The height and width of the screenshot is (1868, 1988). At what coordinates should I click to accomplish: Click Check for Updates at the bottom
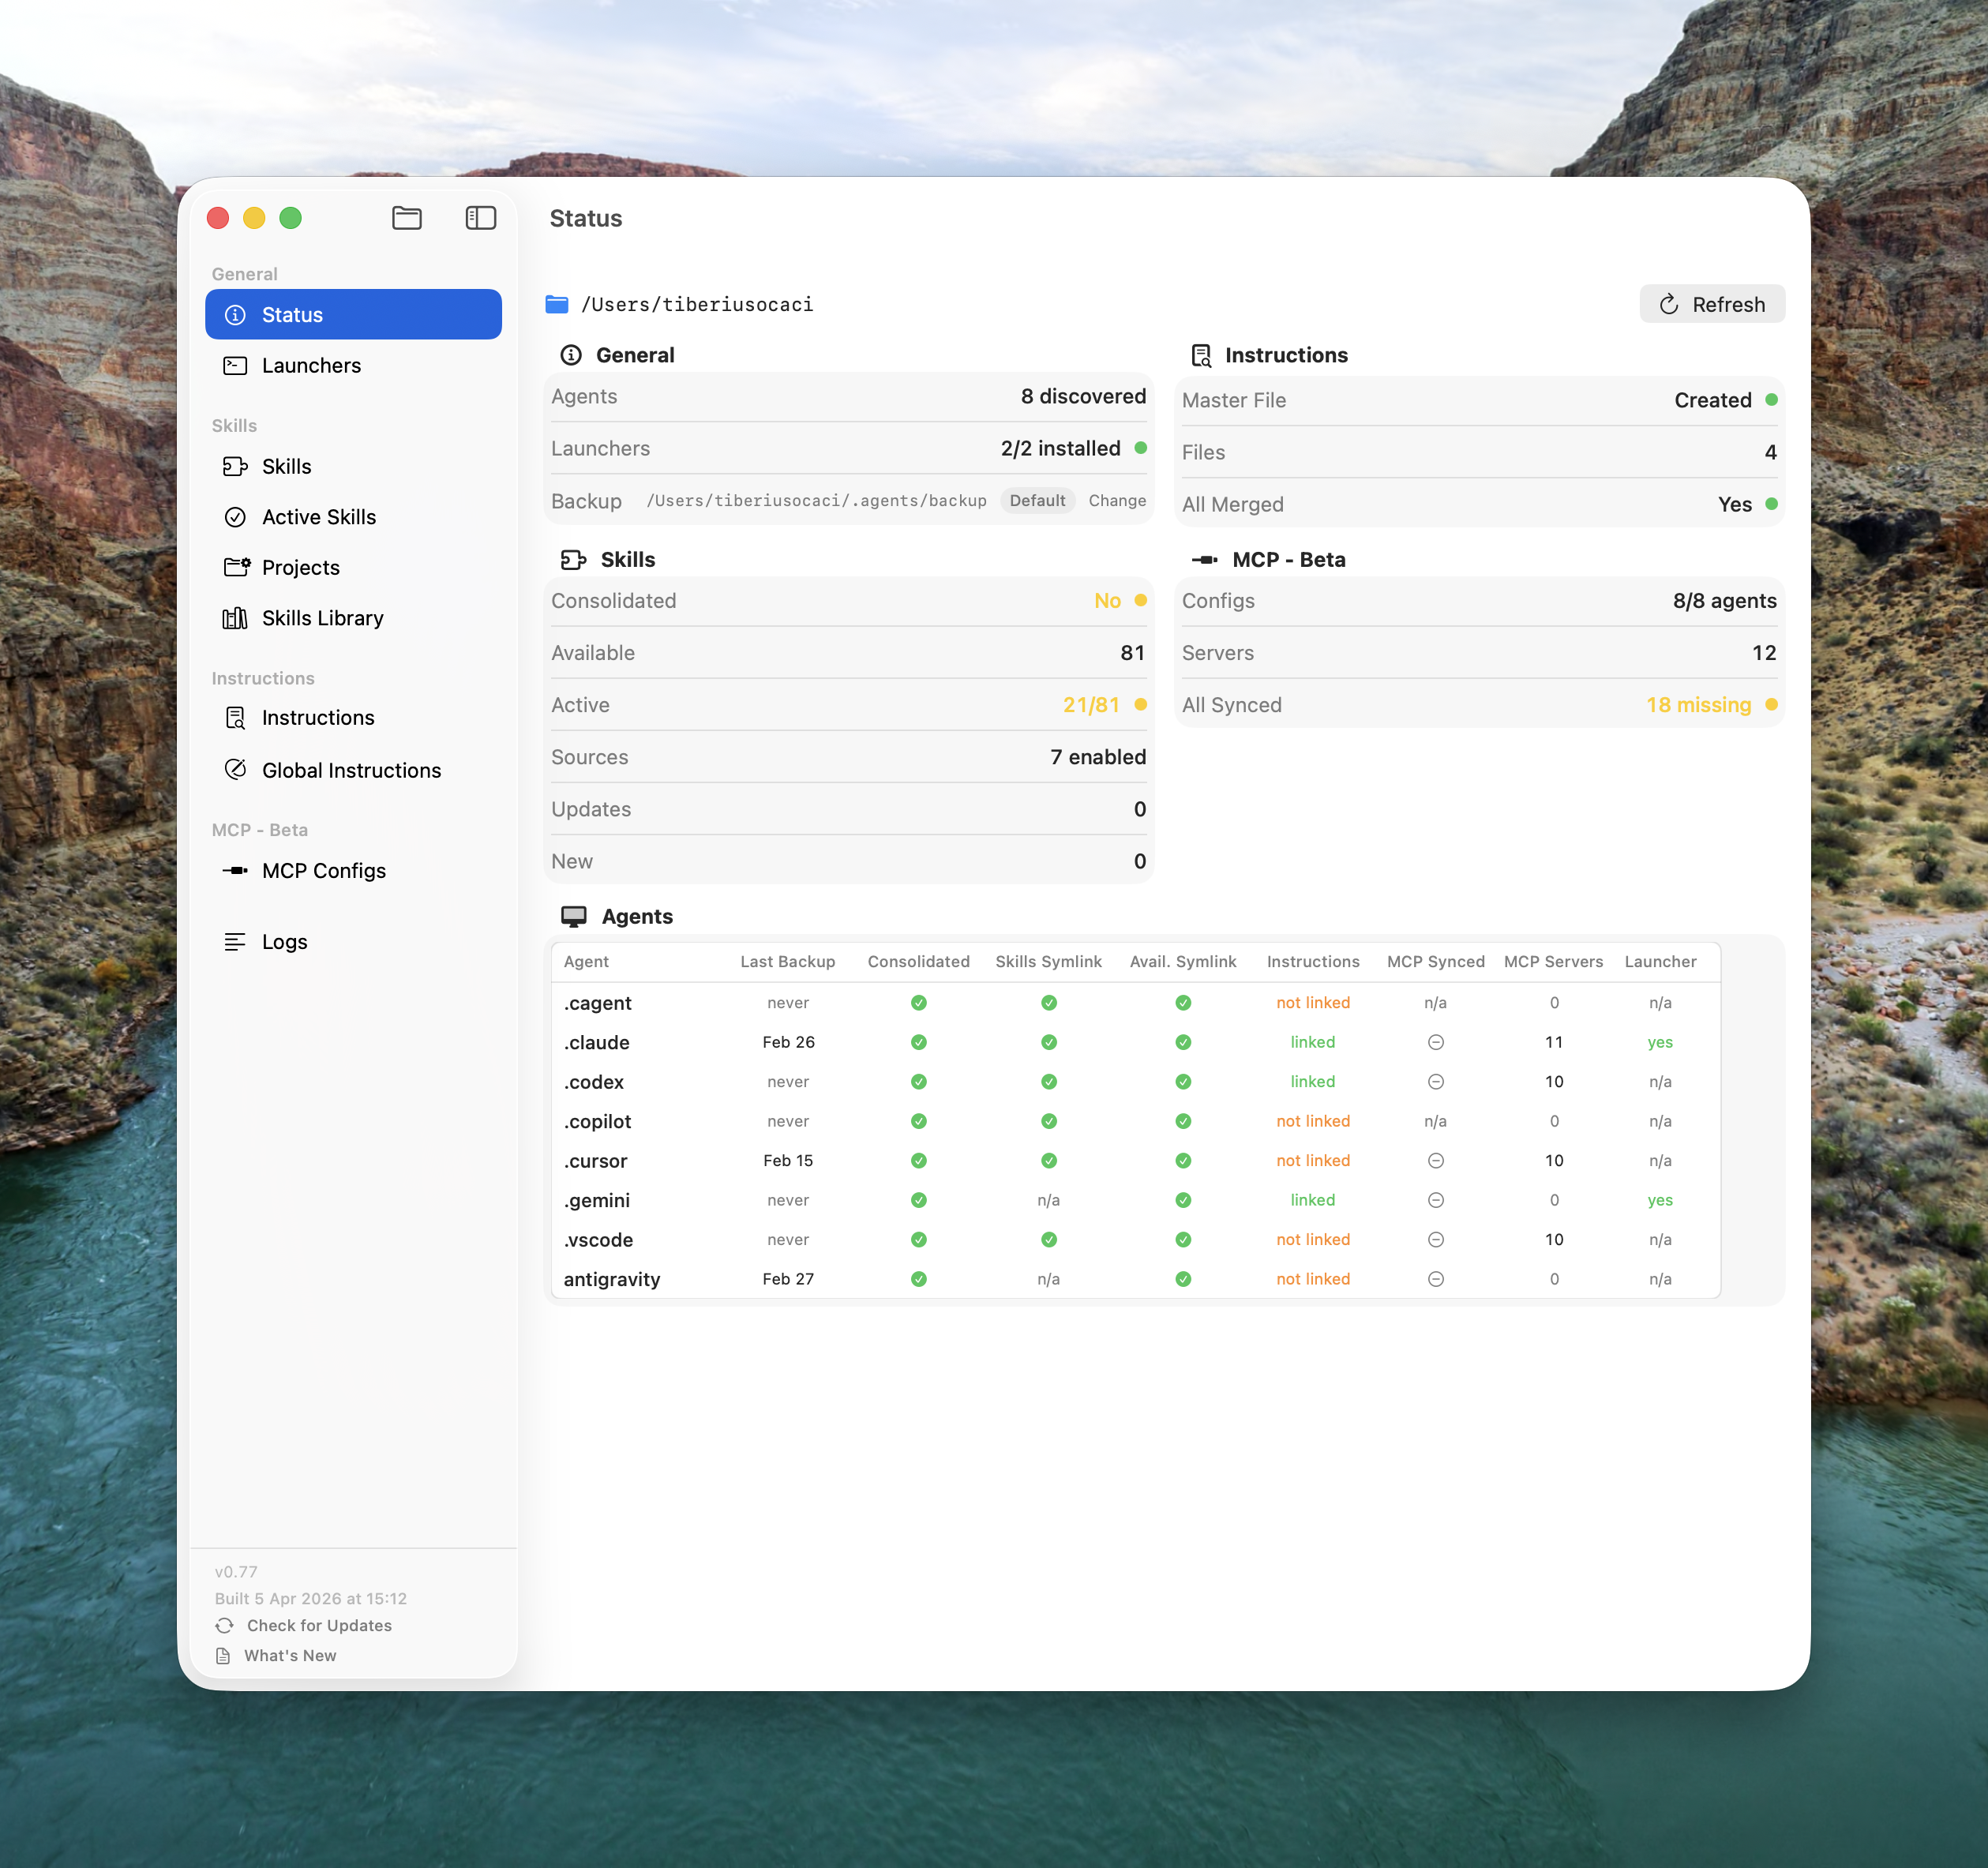coord(318,1625)
